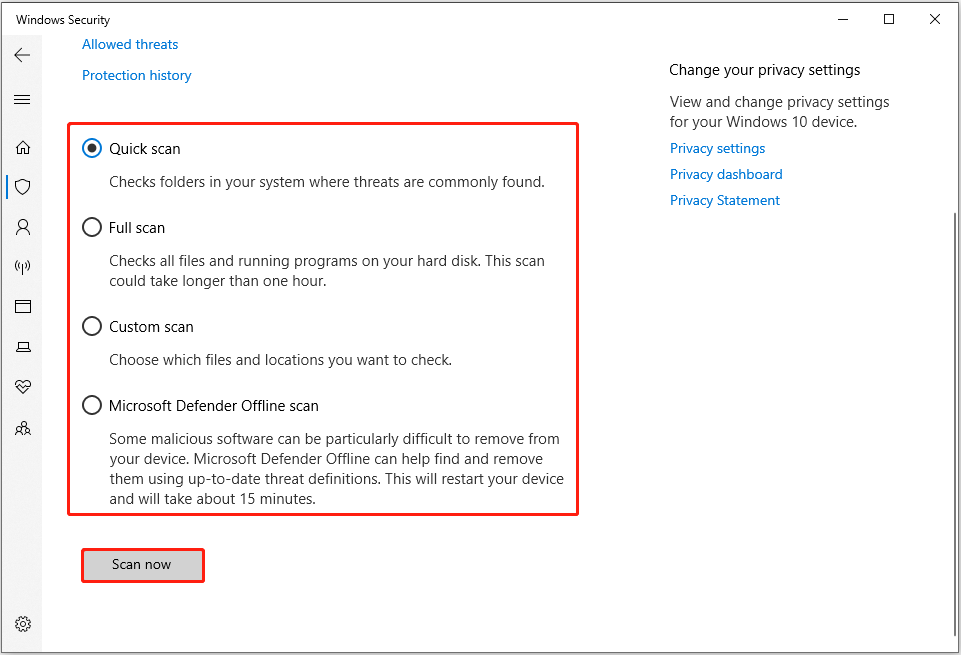The image size is (961, 655).
Task: Open the Allowed threats link
Action: [x=129, y=44]
